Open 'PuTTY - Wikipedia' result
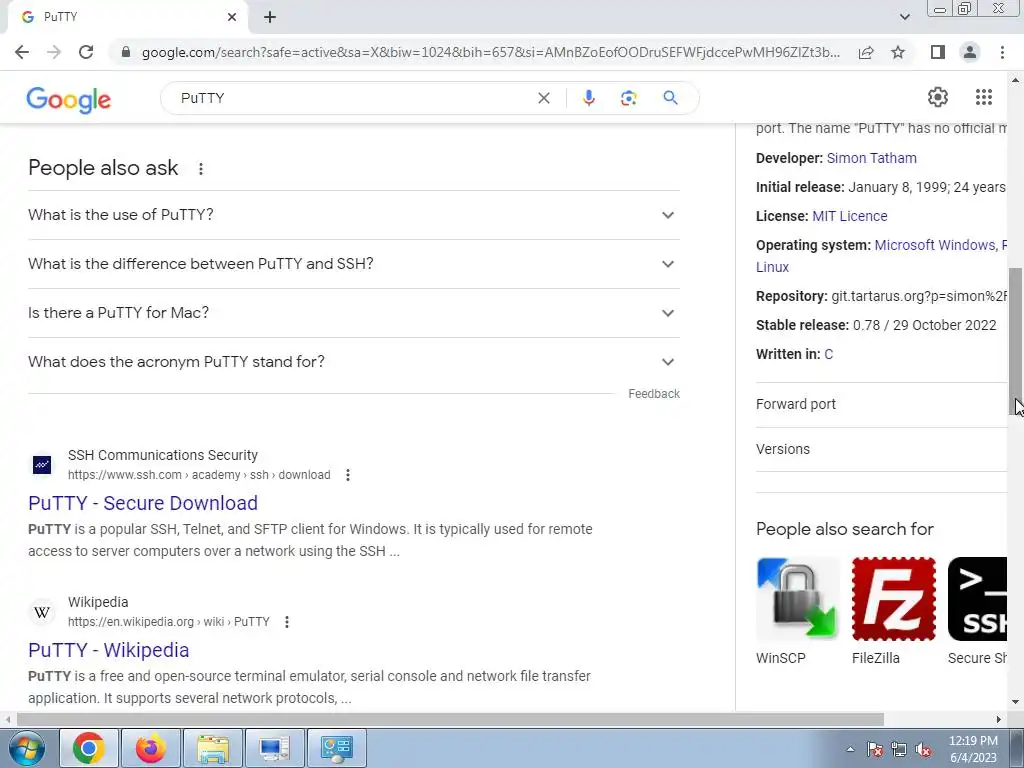 pyautogui.click(x=109, y=650)
